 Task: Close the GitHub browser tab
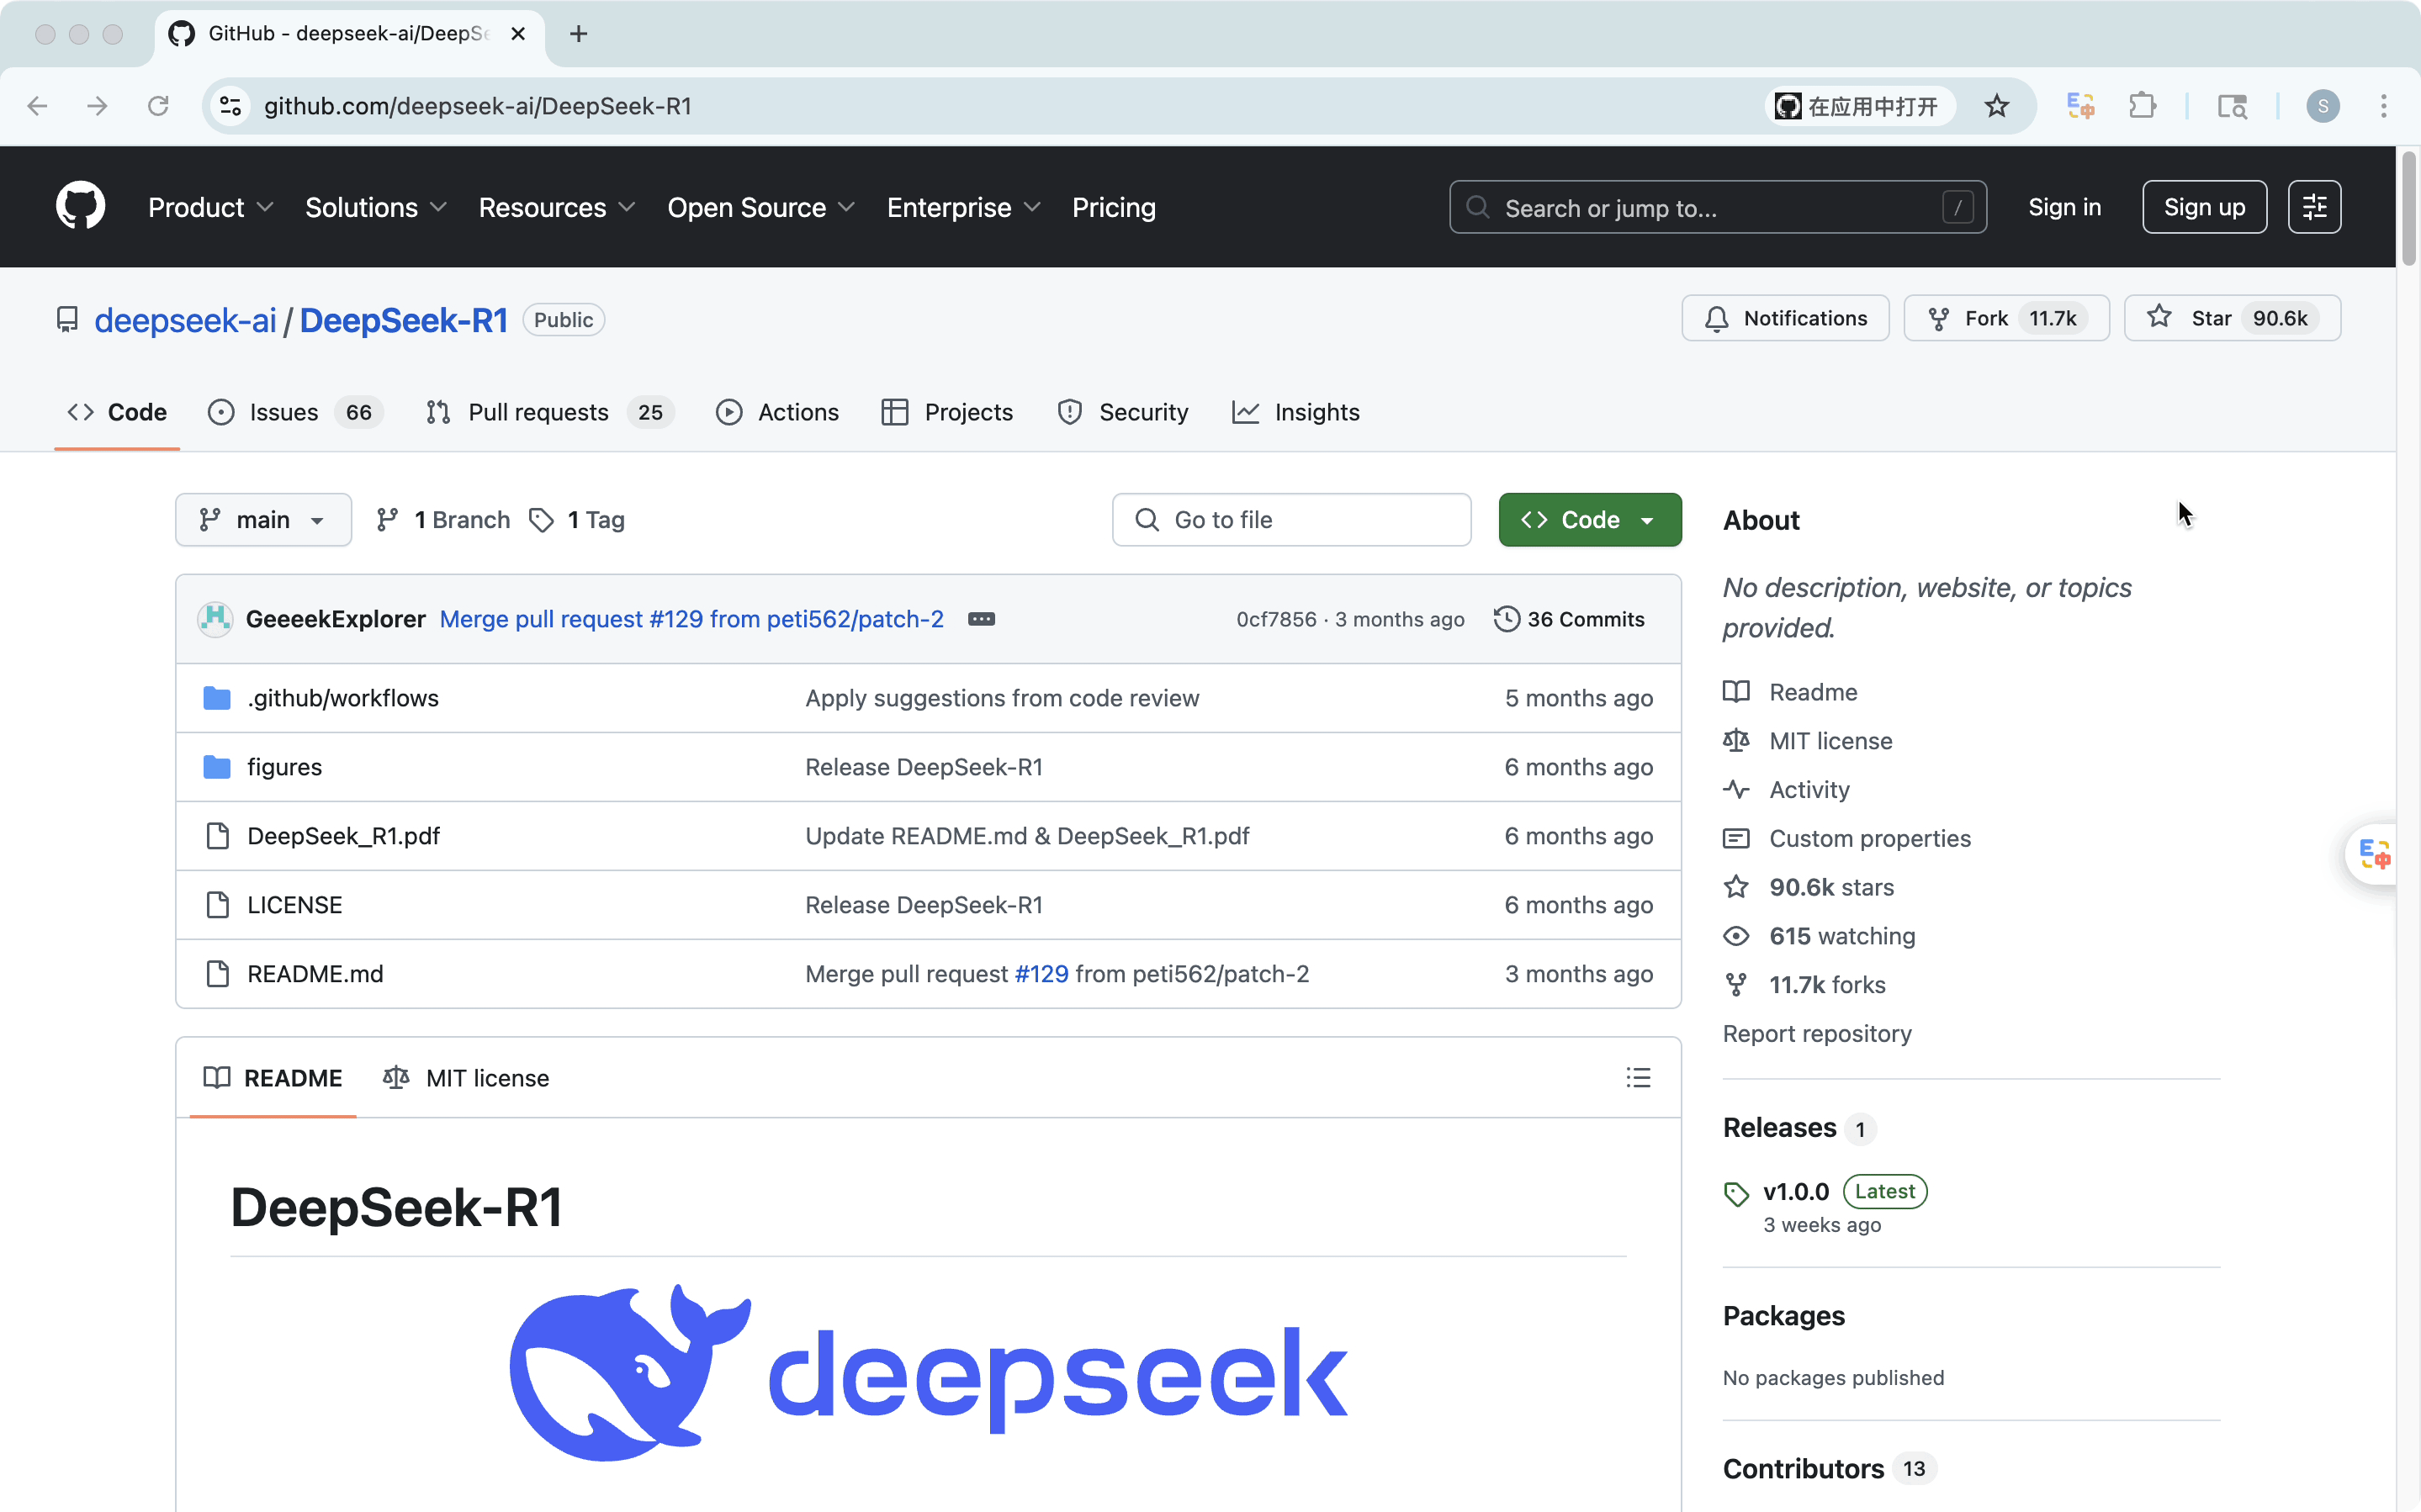pyautogui.click(x=518, y=34)
